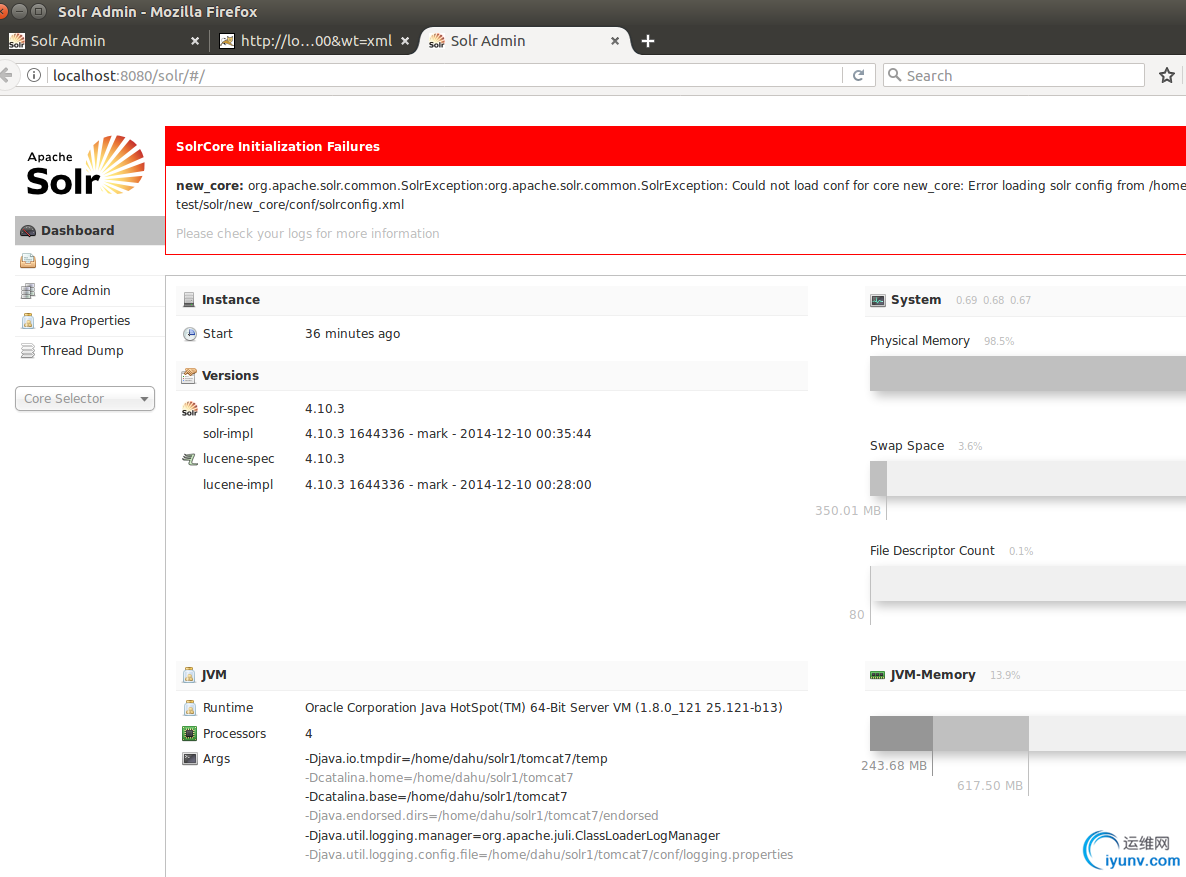1186x877 pixels.
Task: Click the Processors chip icon
Action: tap(190, 733)
